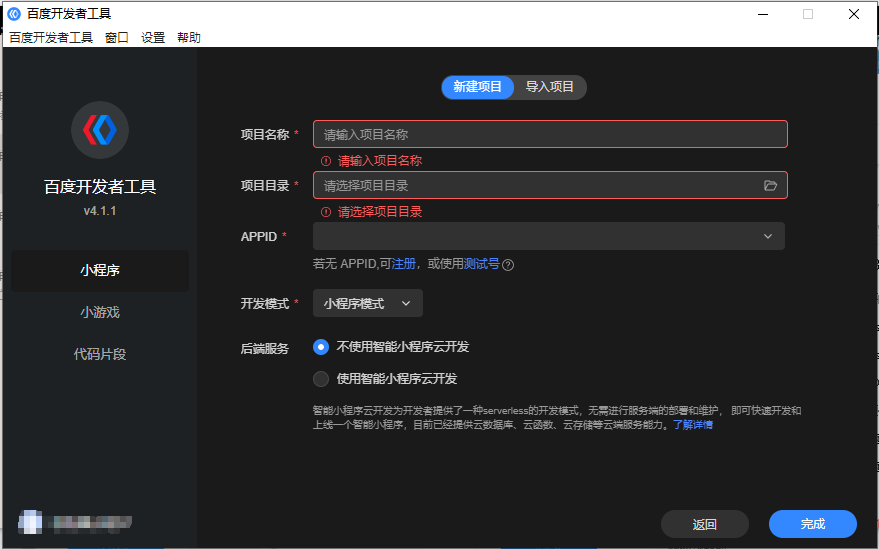Click the 返回 button
879x549 pixels.
[x=705, y=524]
